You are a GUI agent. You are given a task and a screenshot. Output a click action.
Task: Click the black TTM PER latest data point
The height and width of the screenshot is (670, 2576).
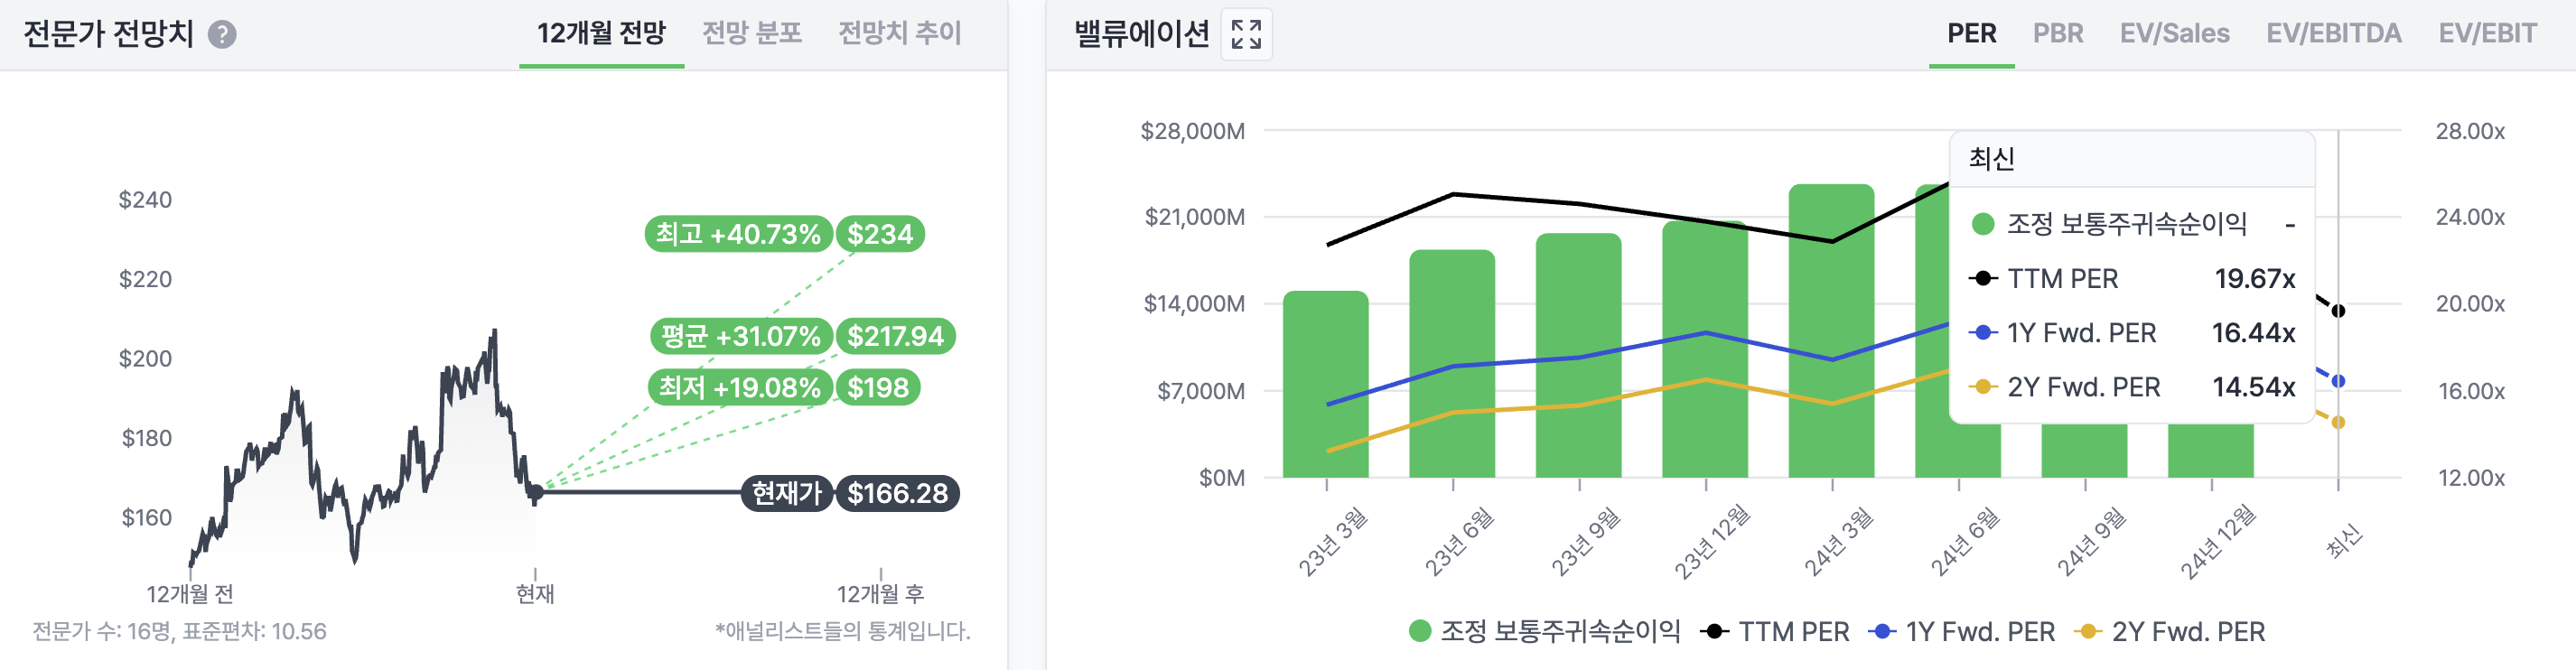coord(2338,311)
